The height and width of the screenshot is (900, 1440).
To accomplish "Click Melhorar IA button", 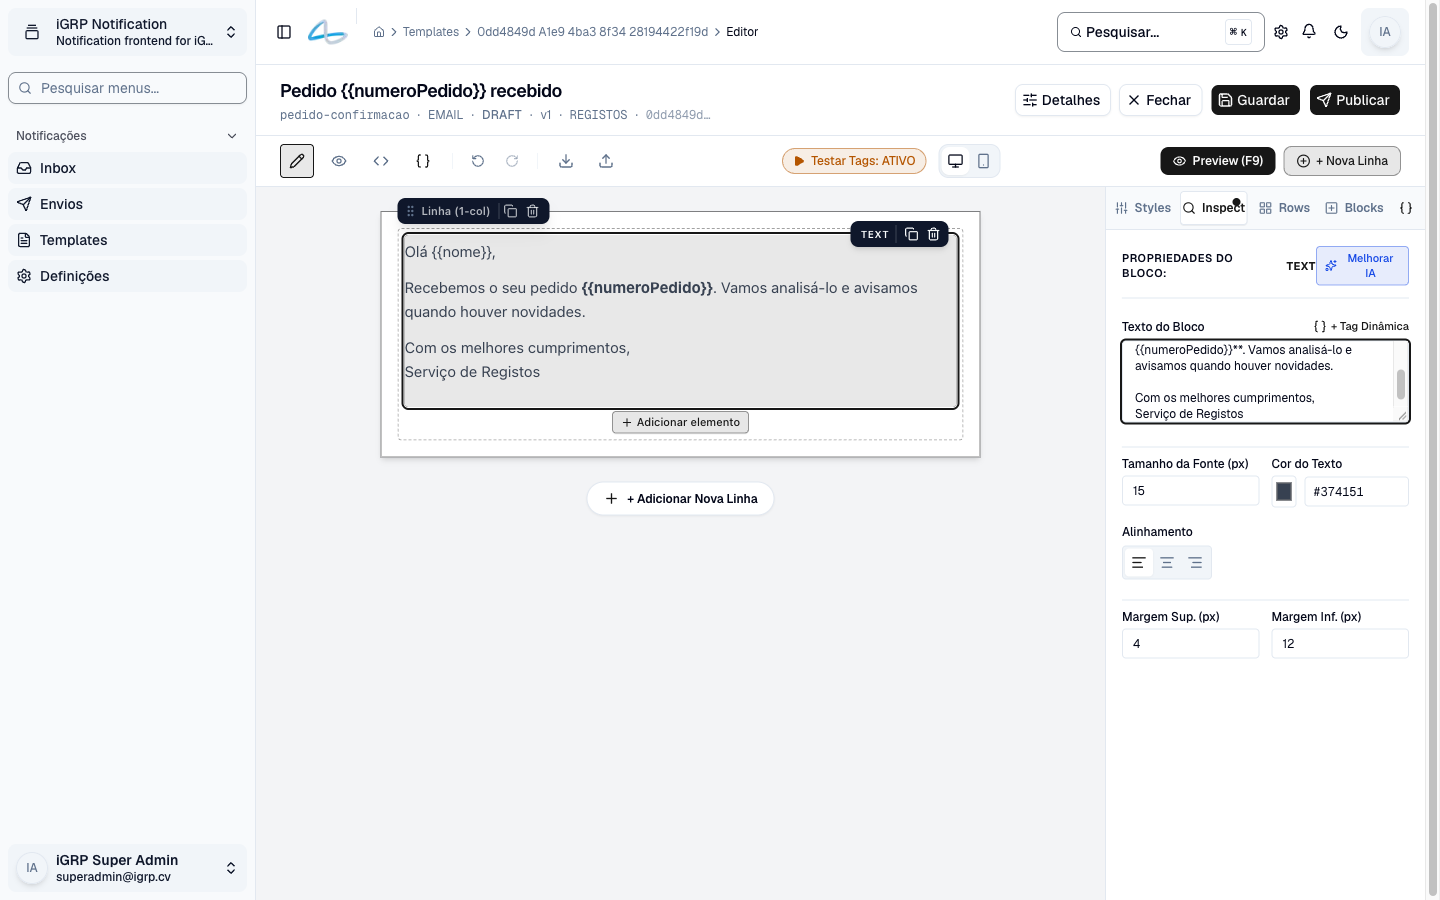I will tap(1362, 266).
